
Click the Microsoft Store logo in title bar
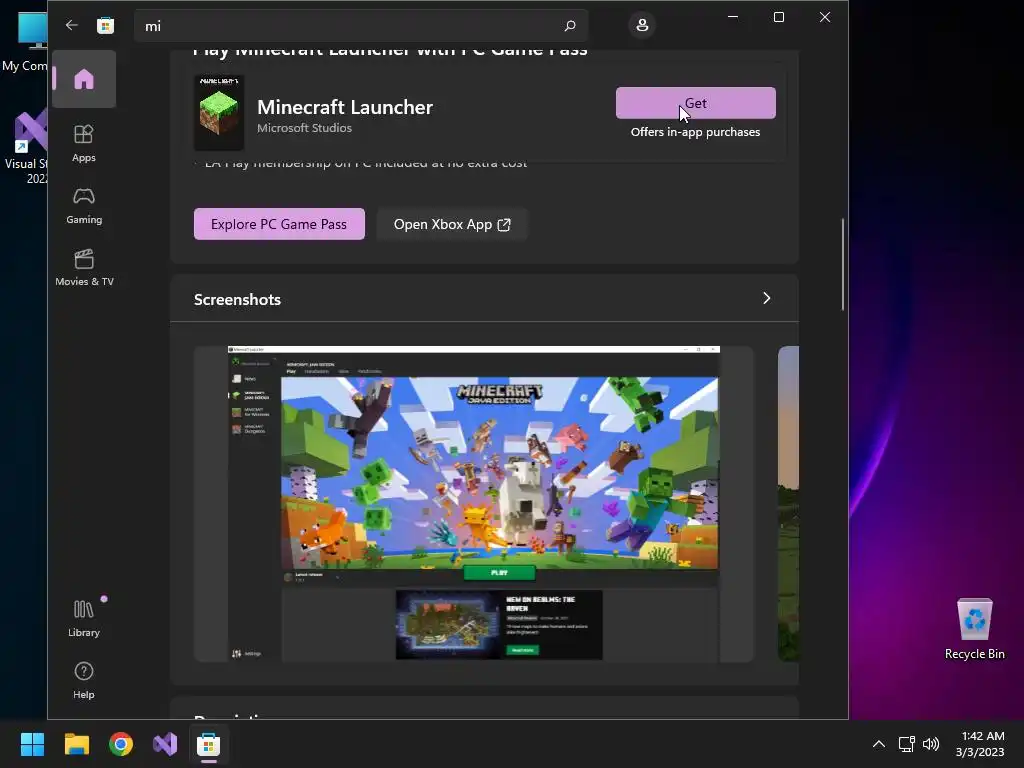105,25
